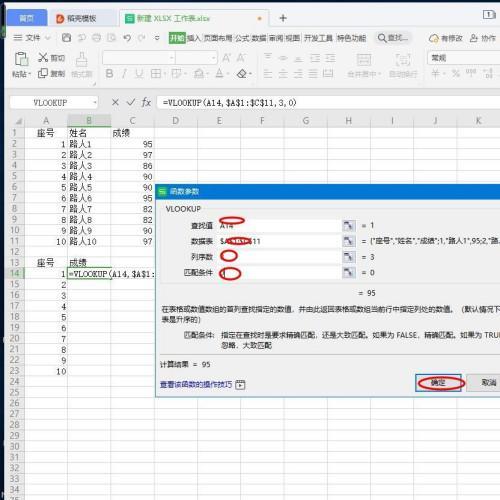The image size is (500, 500).
Task: Click the fill color bucket icon
Action: coord(199,73)
